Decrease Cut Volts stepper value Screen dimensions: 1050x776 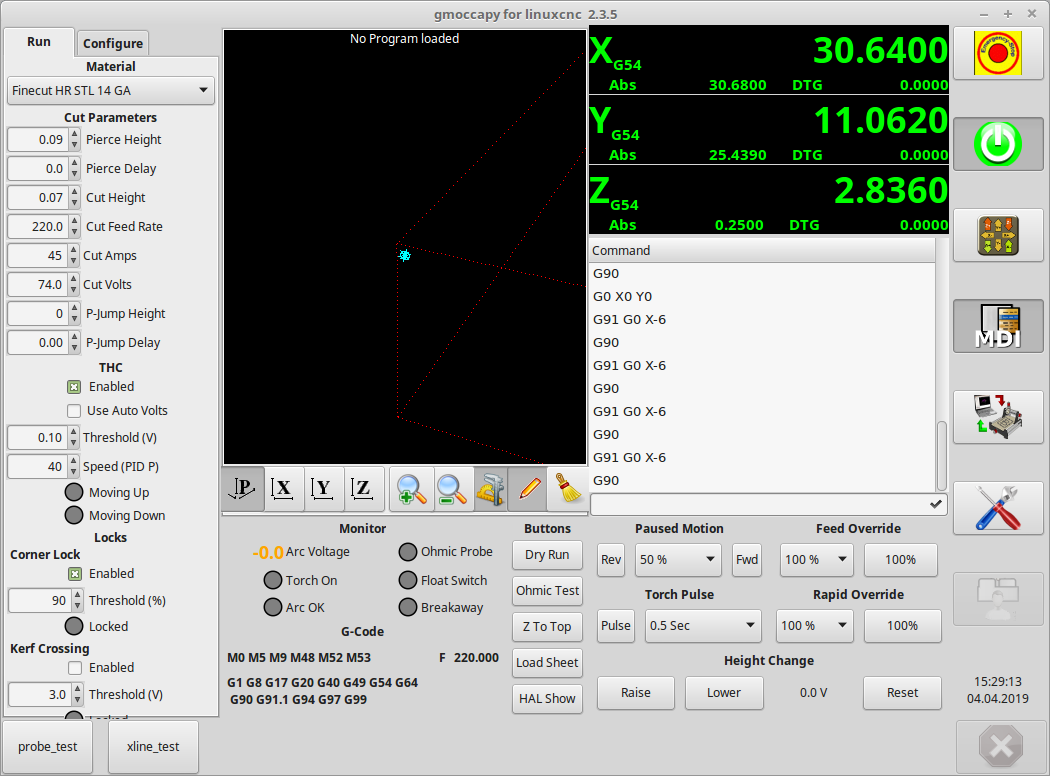pyautogui.click(x=74, y=290)
